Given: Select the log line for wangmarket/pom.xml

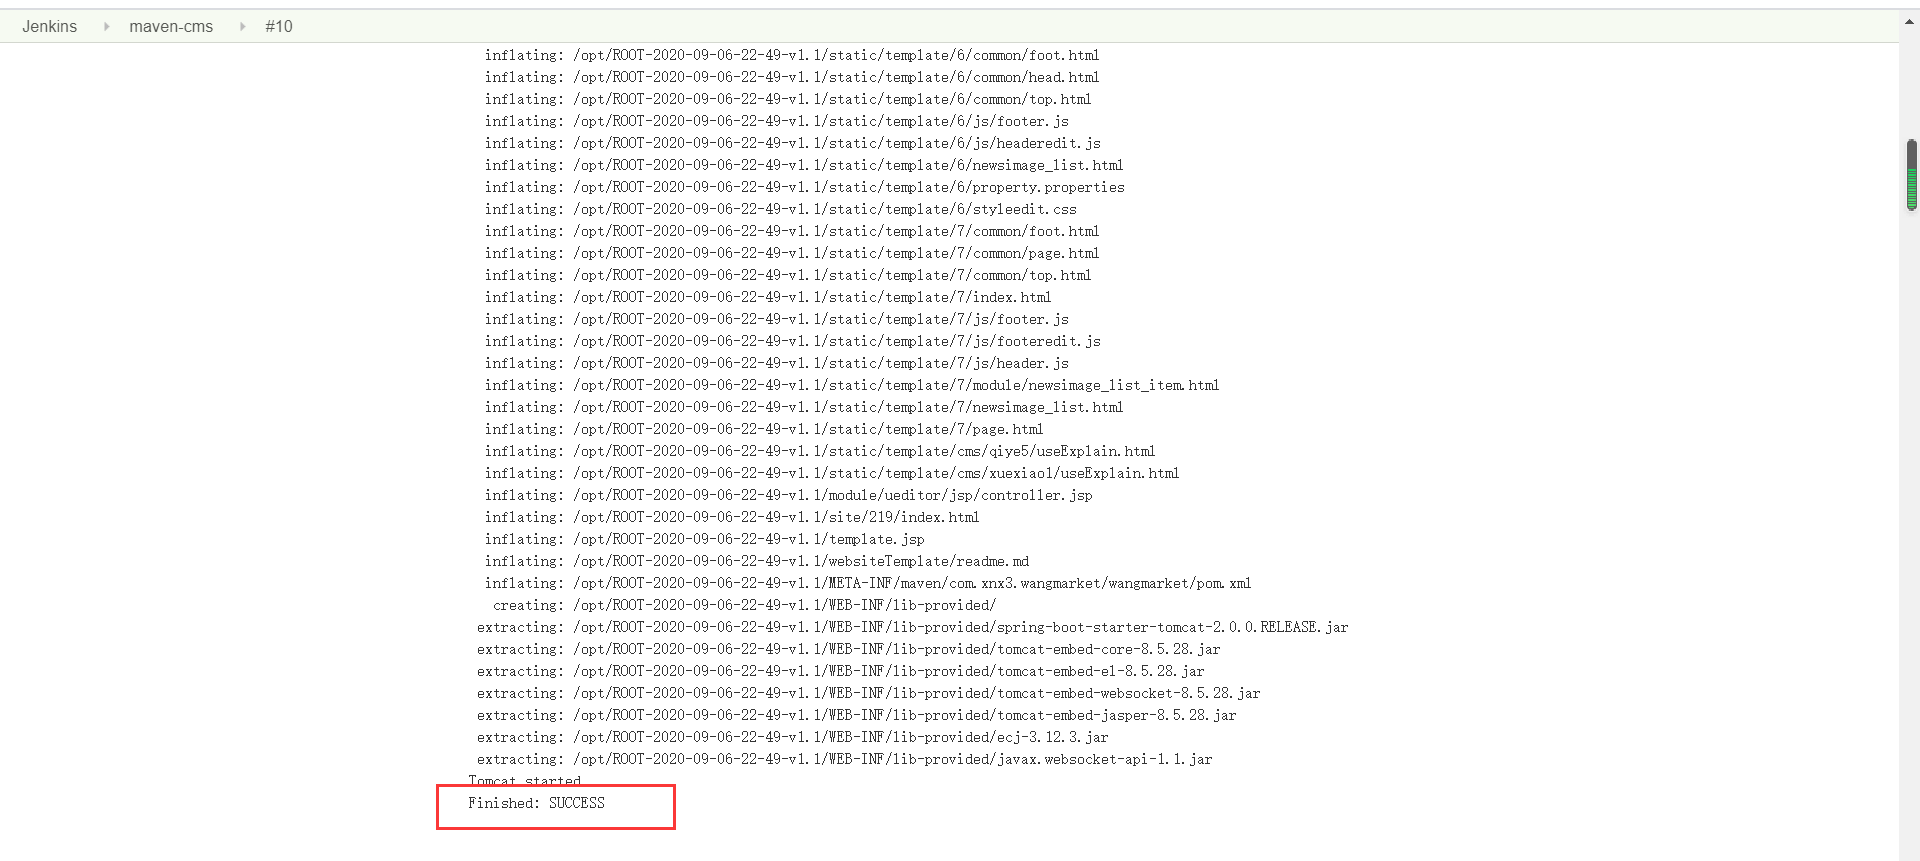Looking at the screenshot, I should point(868,583).
